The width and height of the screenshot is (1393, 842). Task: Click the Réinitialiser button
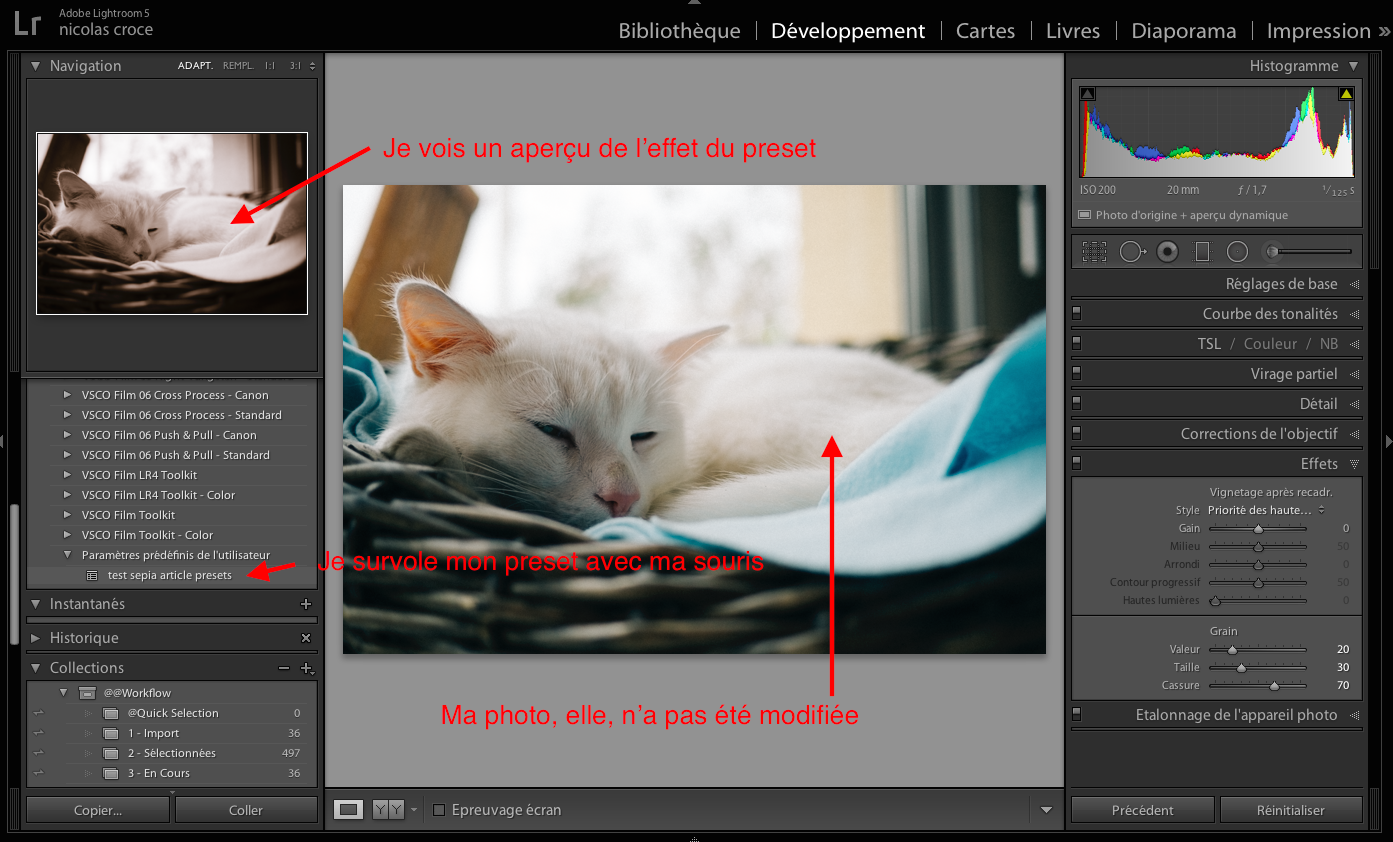(x=1290, y=810)
